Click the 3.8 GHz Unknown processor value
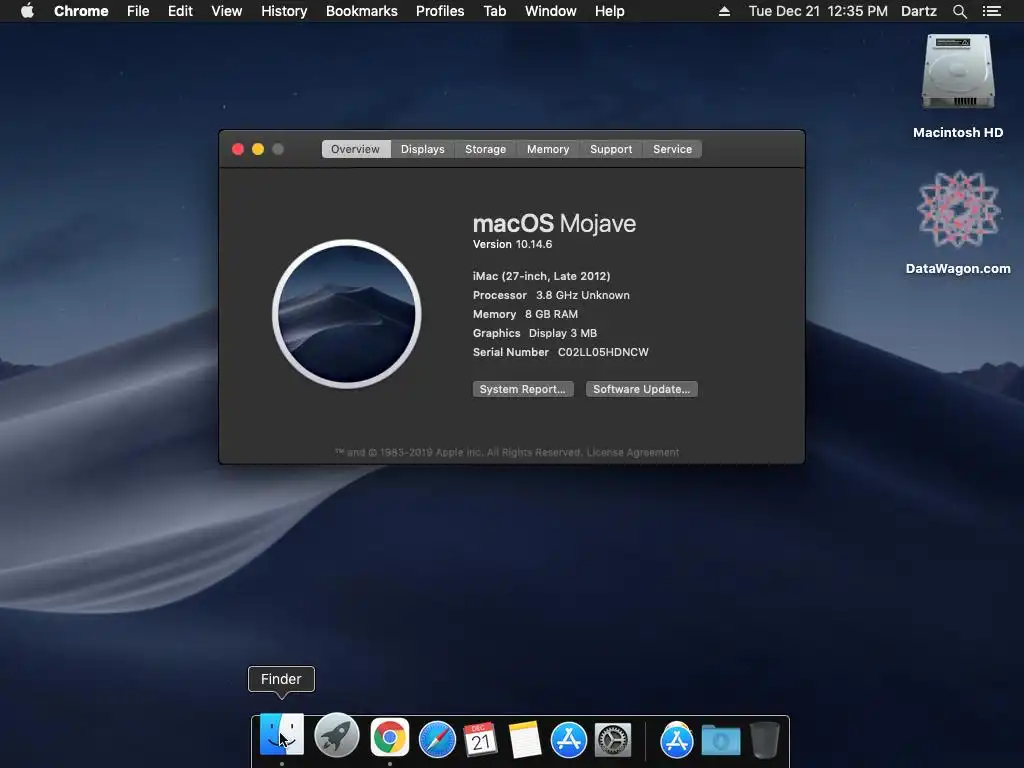The width and height of the screenshot is (1024, 768). coord(583,295)
